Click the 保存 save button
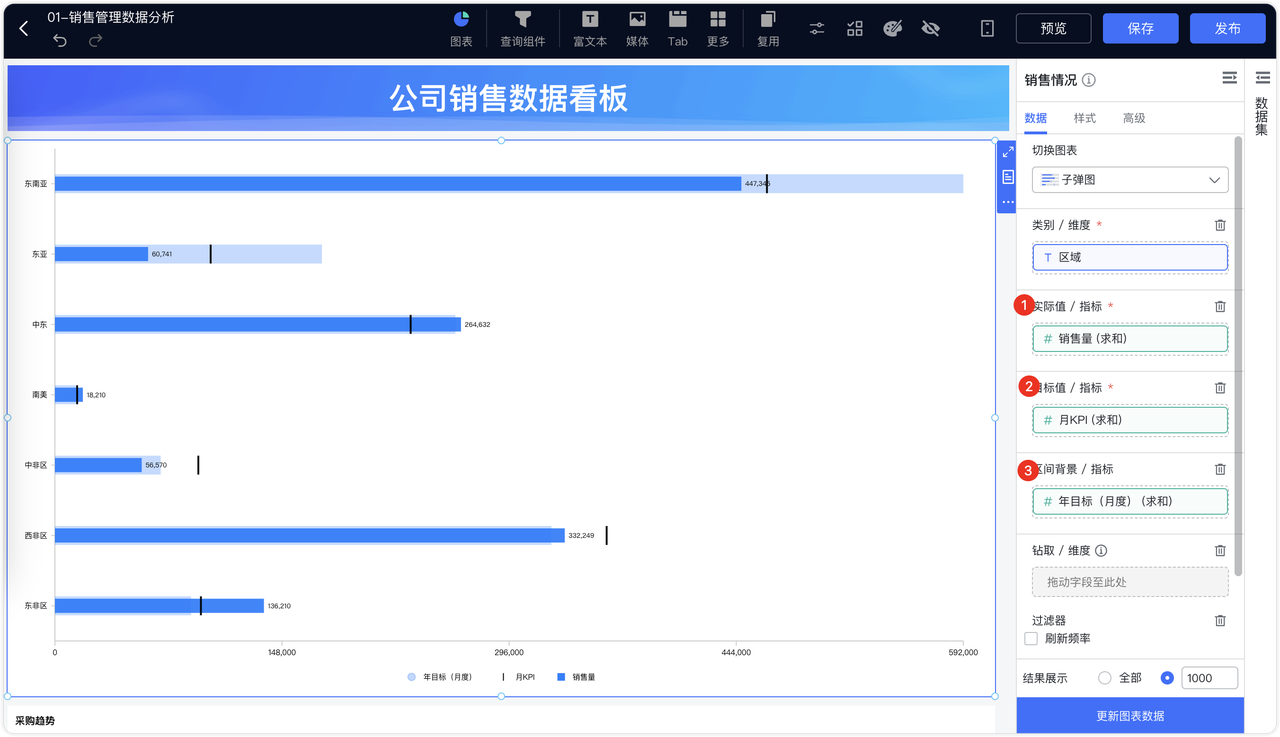 pos(1140,28)
